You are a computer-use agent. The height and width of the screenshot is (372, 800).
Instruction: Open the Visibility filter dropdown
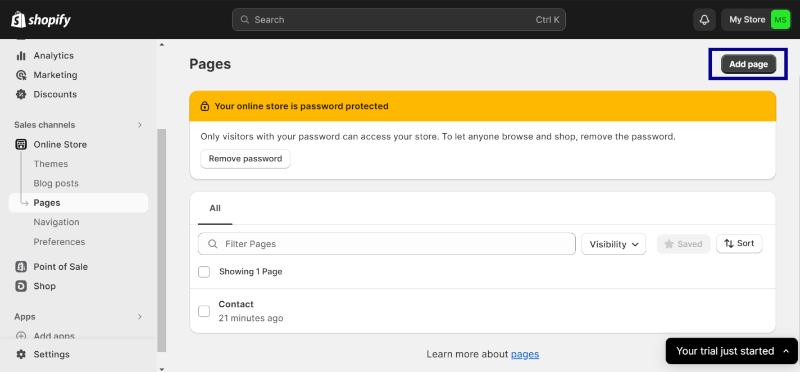click(614, 244)
